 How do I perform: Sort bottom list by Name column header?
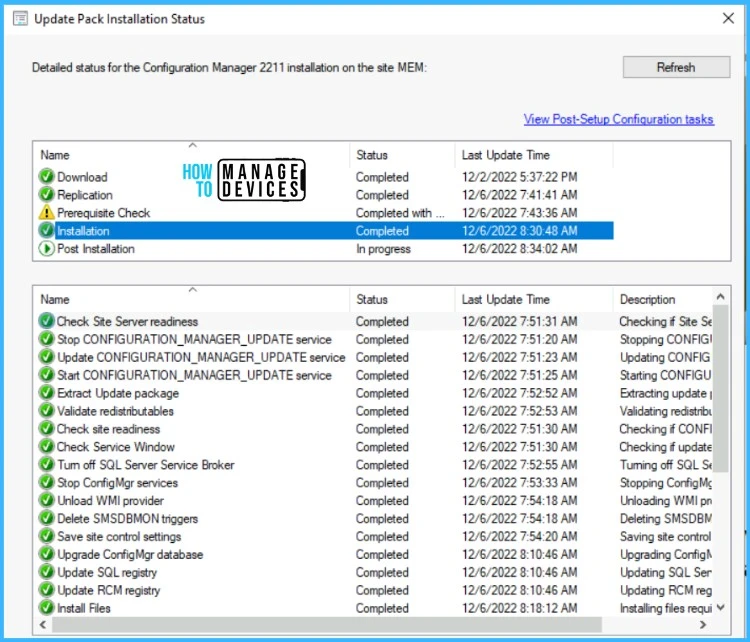[x=191, y=299]
